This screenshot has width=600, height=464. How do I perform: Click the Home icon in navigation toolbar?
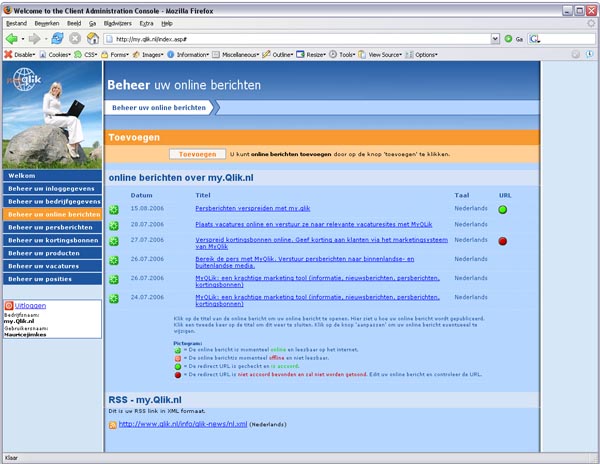pos(92,38)
